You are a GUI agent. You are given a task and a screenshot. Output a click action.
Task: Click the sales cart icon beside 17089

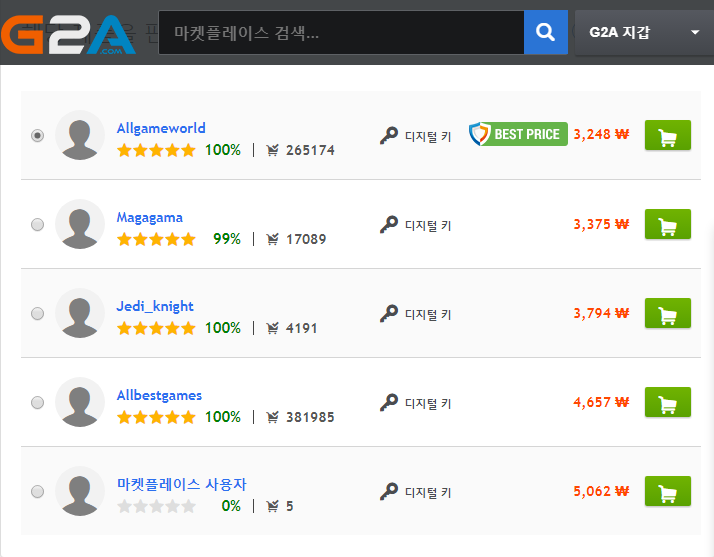tap(272, 239)
